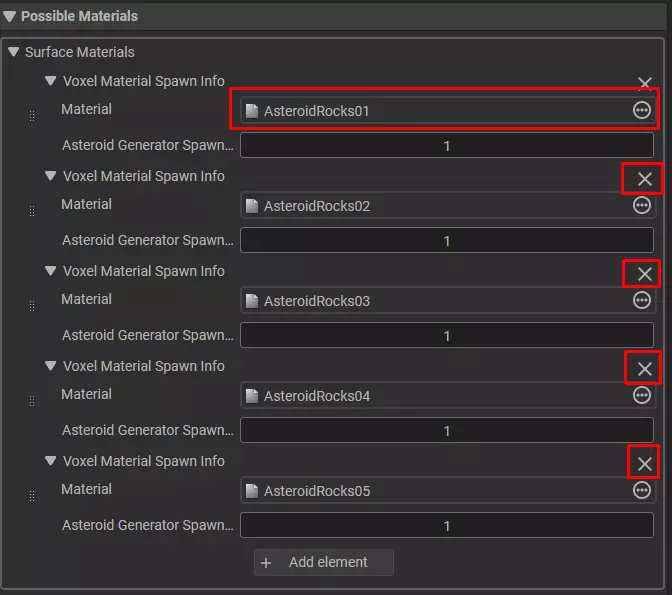This screenshot has height=595, width=672.
Task: Open material picker for AsteroidRocks03
Action: pos(642,301)
